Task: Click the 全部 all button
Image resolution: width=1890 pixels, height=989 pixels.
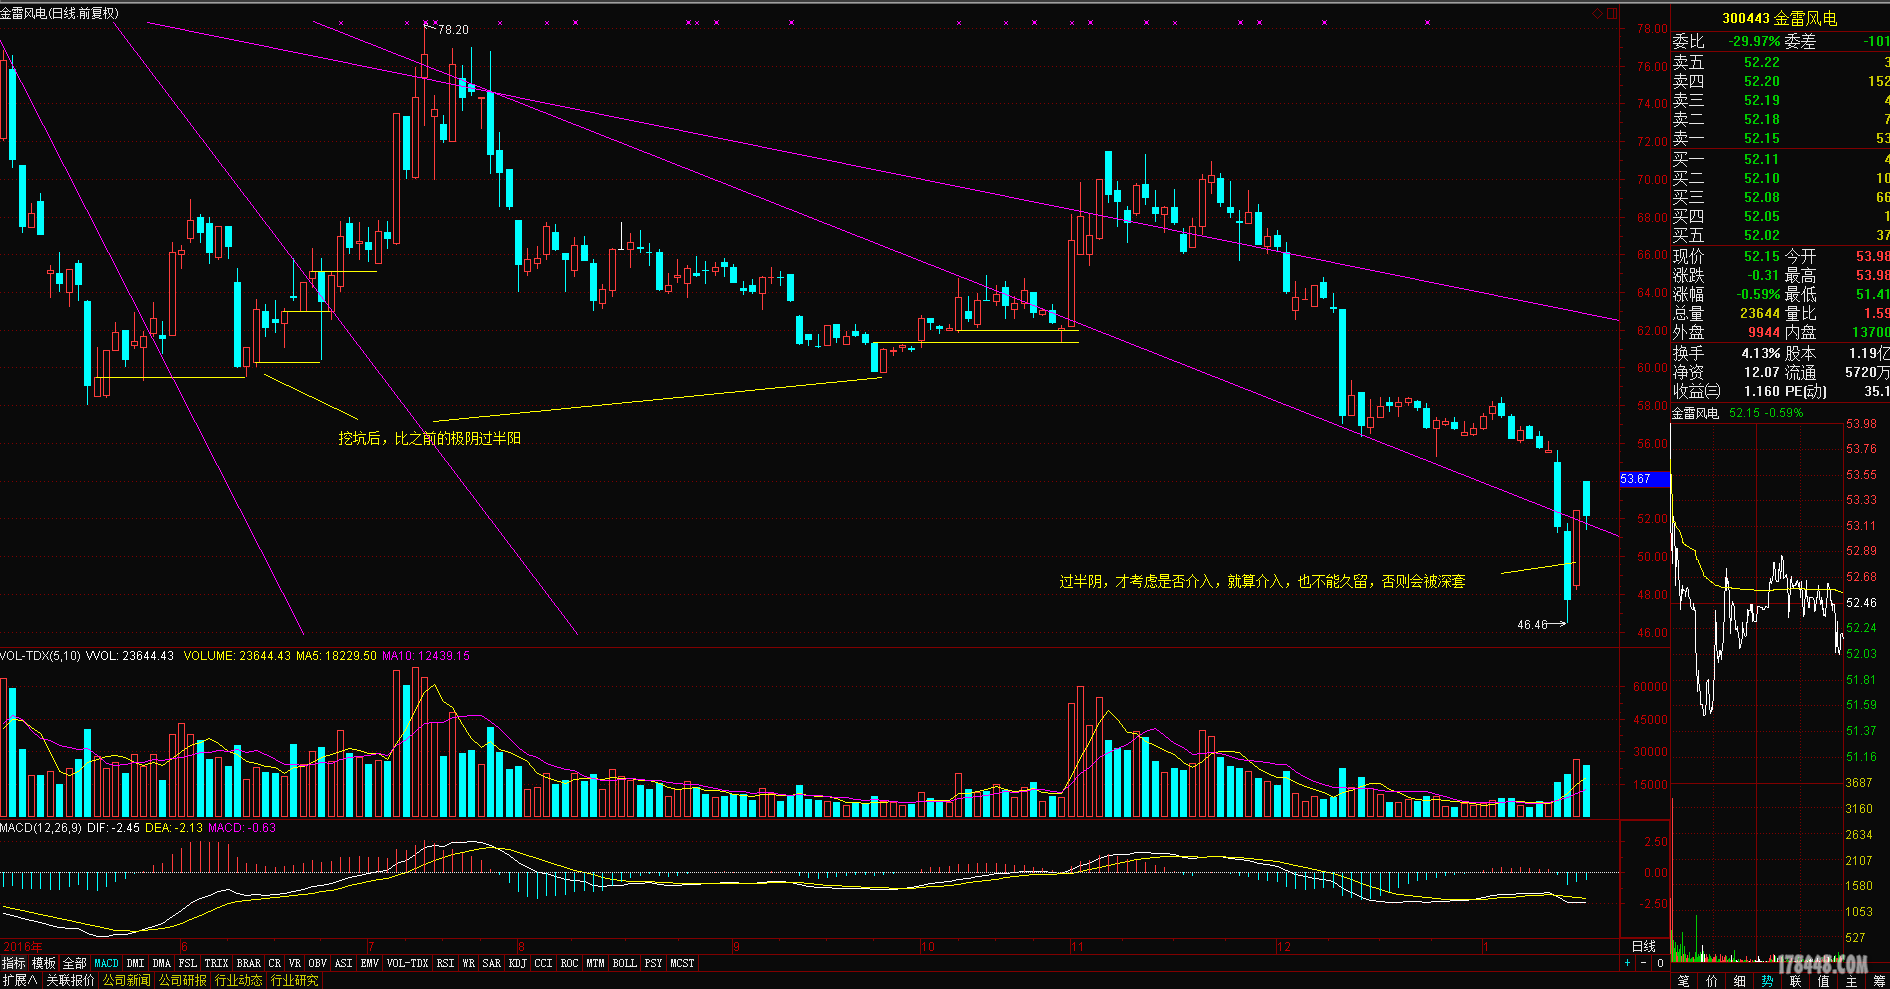Action: tap(75, 963)
